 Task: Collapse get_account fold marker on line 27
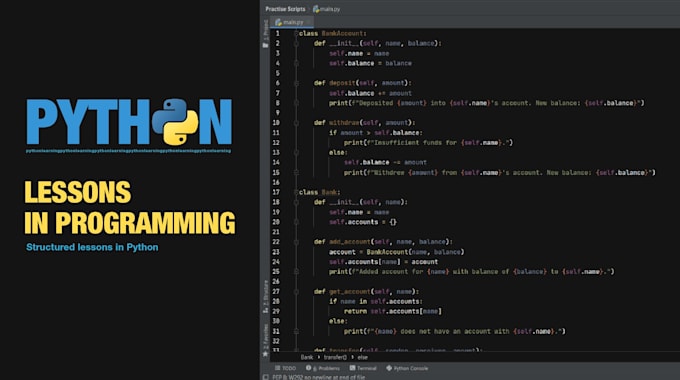tap(296, 292)
